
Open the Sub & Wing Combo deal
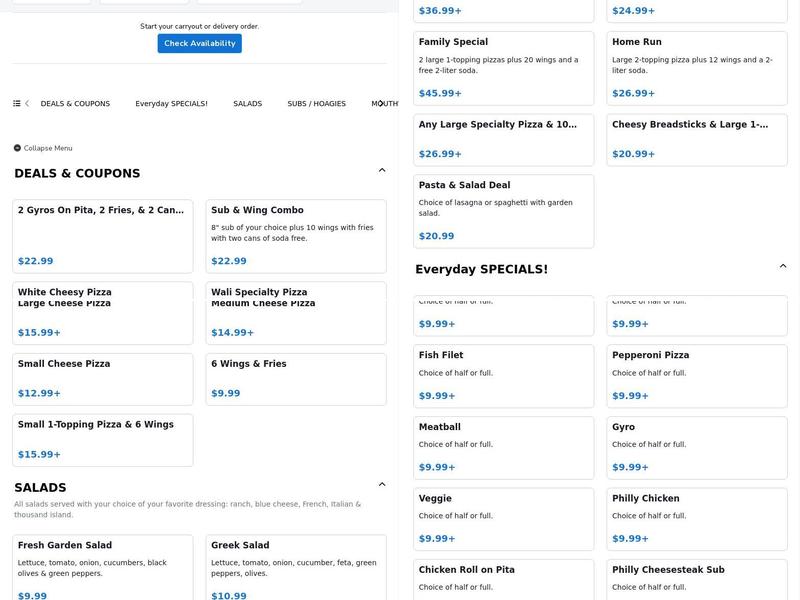pos(296,236)
